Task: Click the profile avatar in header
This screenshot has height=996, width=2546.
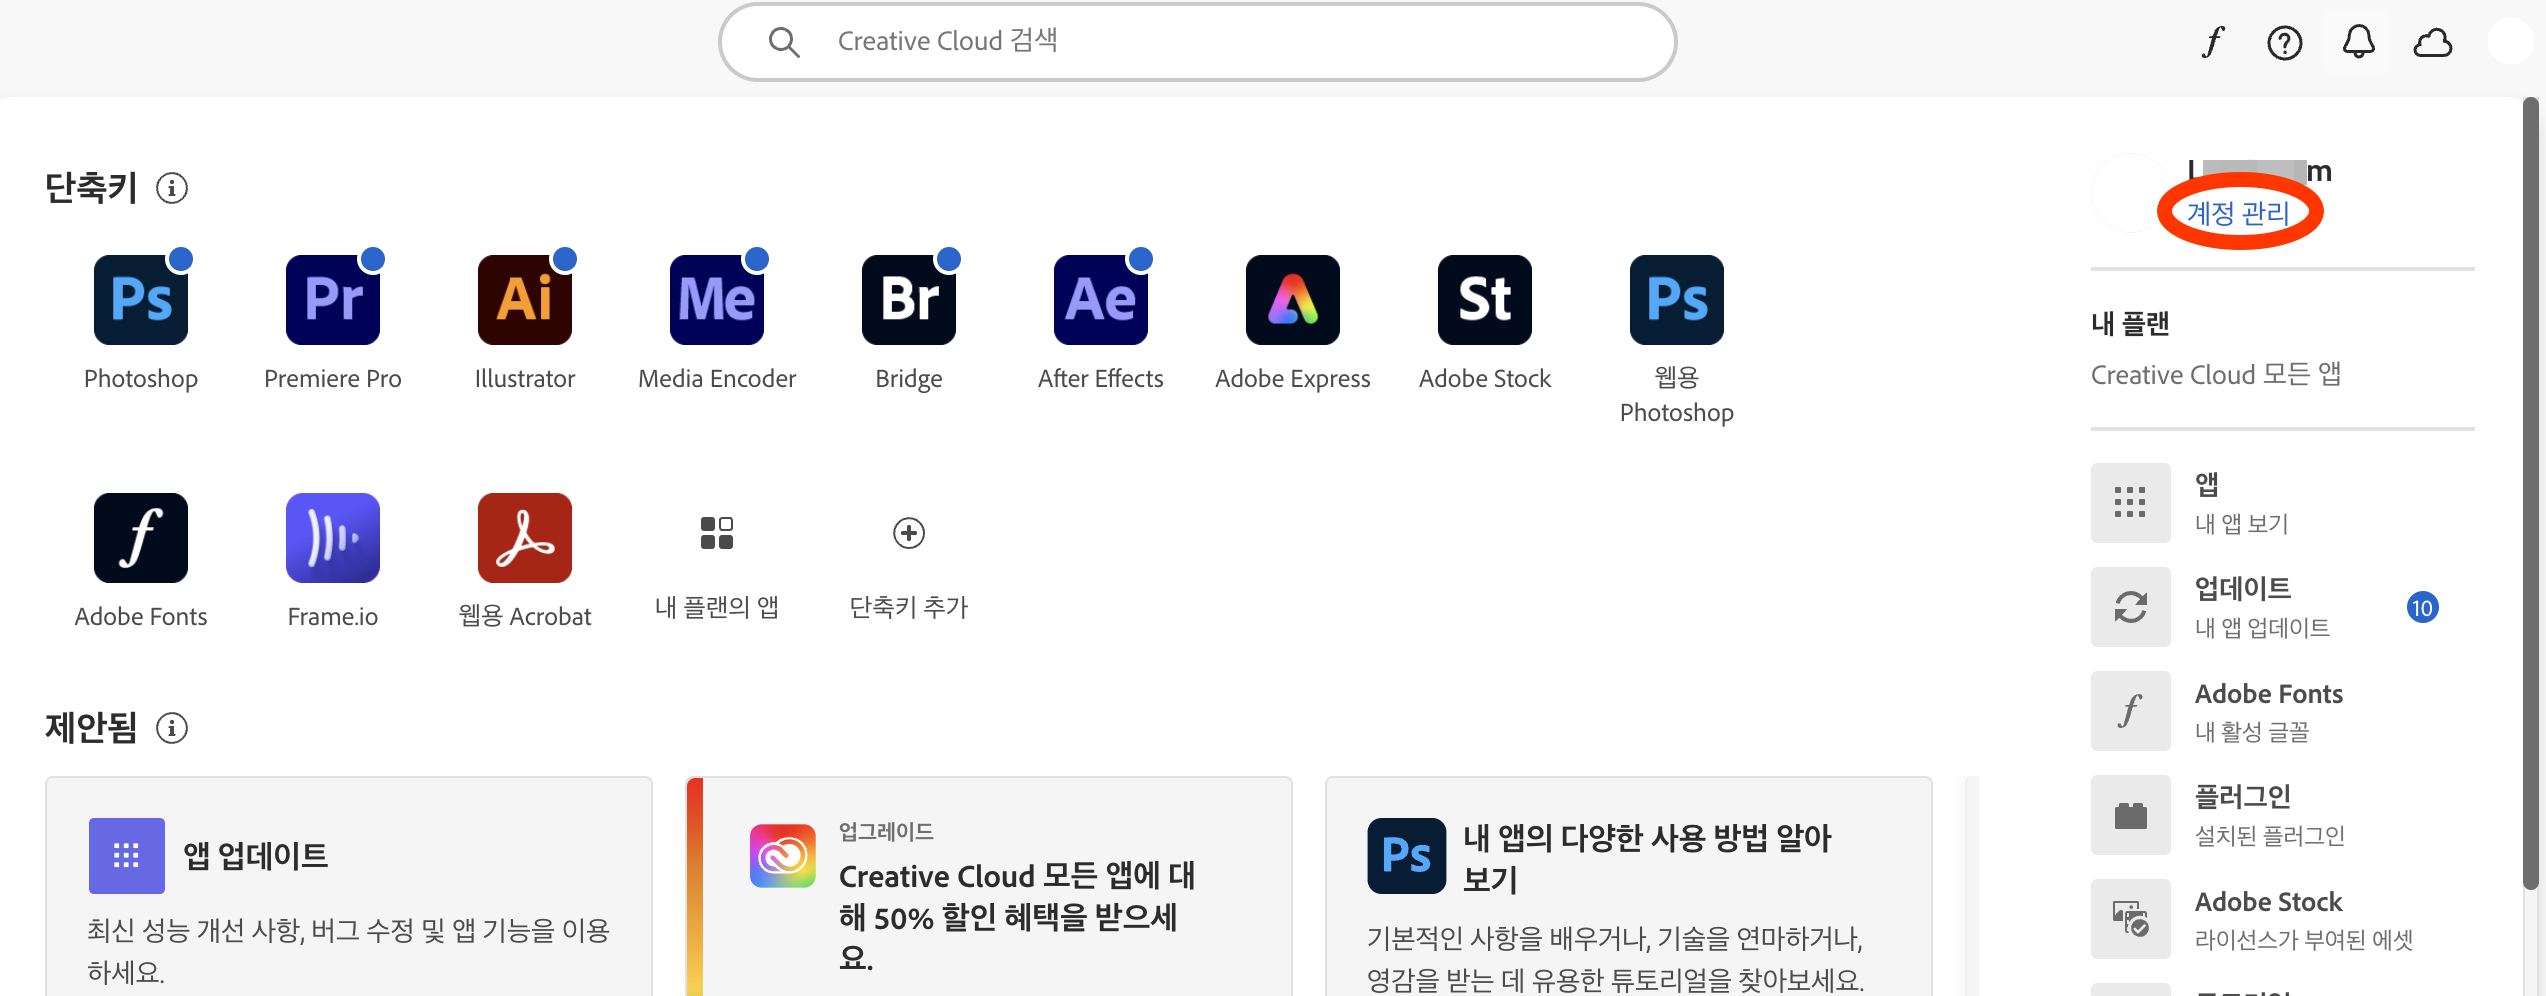Action: point(2510,42)
